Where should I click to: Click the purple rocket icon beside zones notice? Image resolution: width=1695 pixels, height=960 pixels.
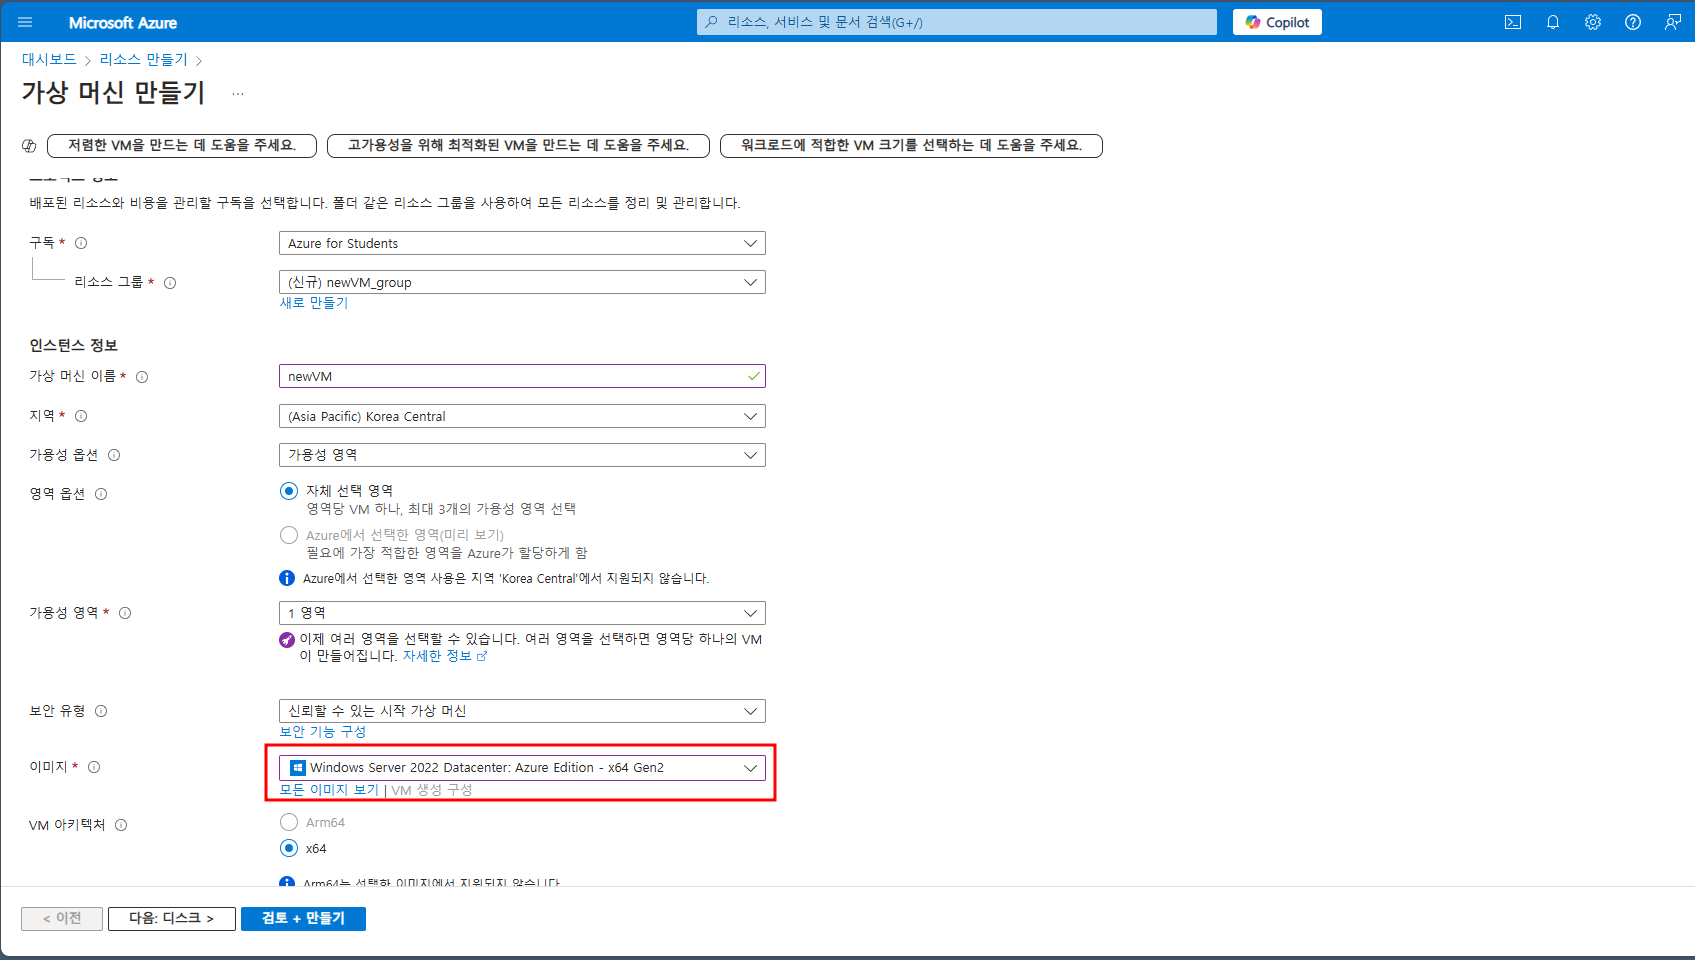coord(287,640)
